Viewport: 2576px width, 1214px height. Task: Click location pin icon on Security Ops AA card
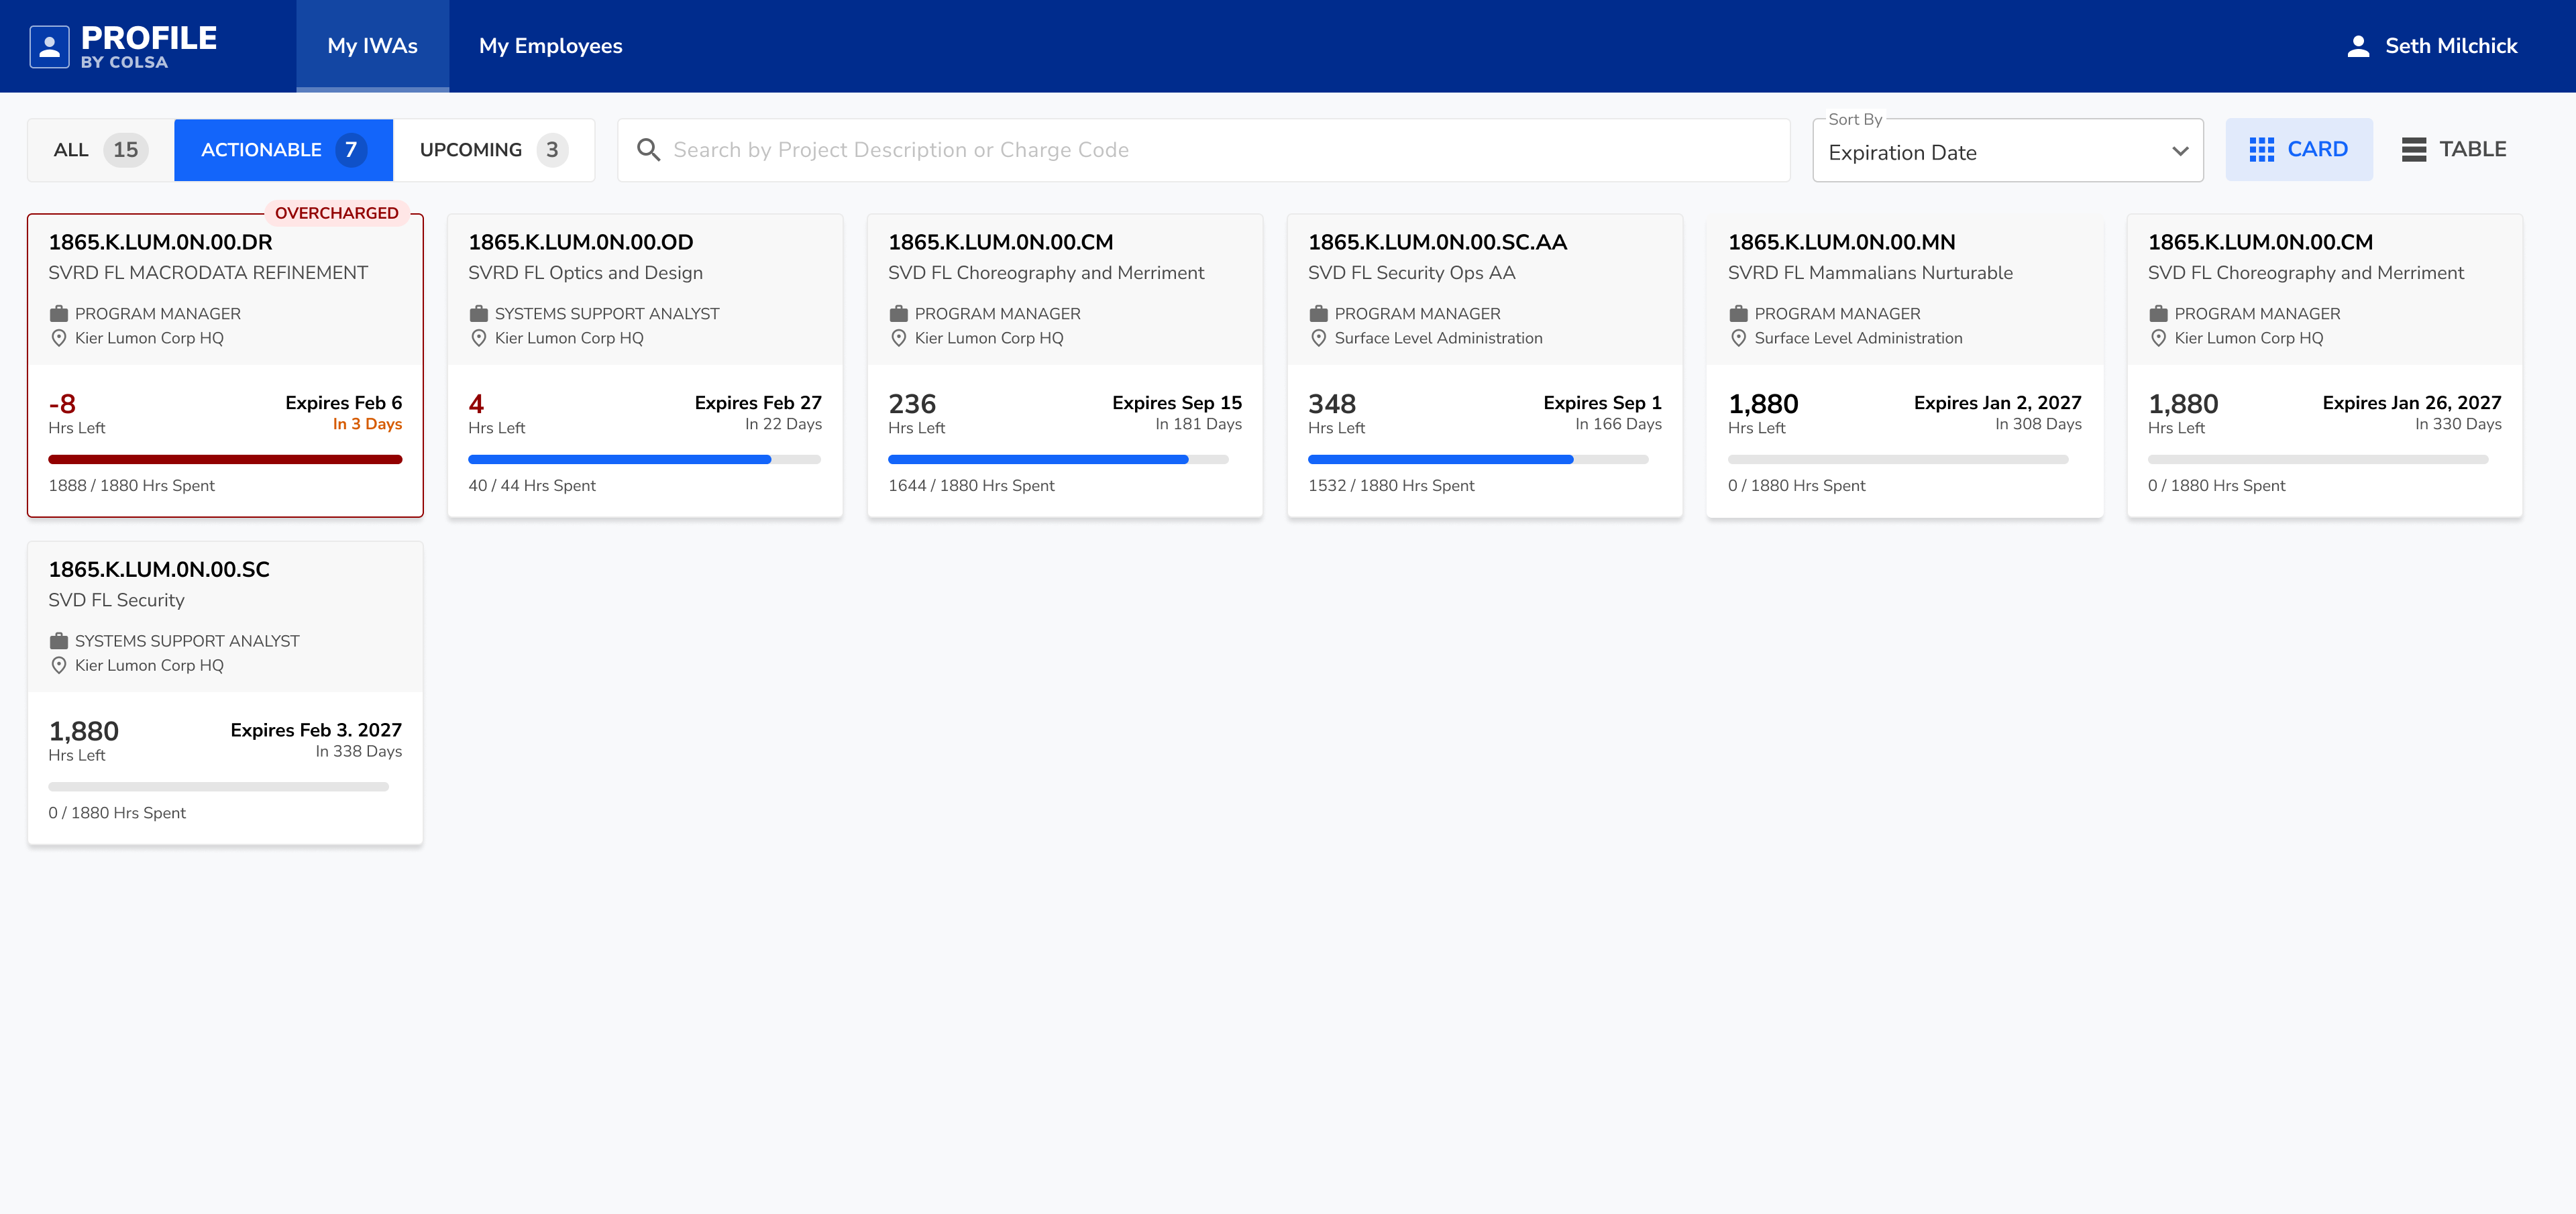1318,338
